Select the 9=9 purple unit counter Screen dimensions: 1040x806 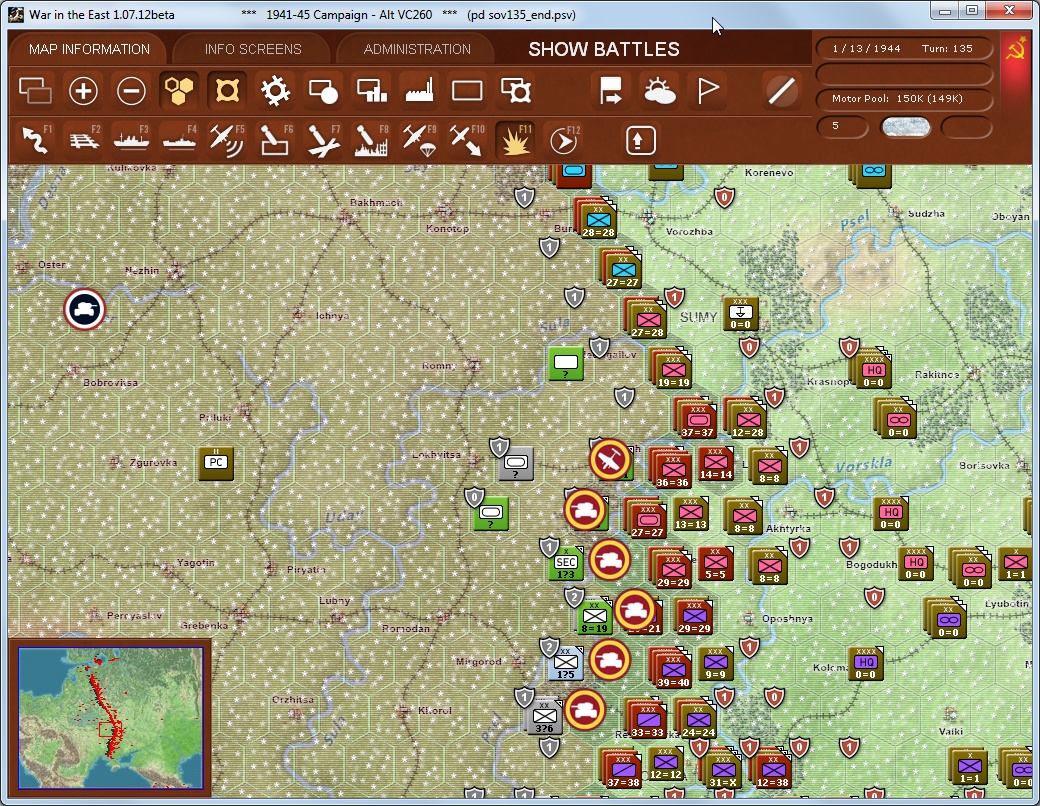point(715,663)
